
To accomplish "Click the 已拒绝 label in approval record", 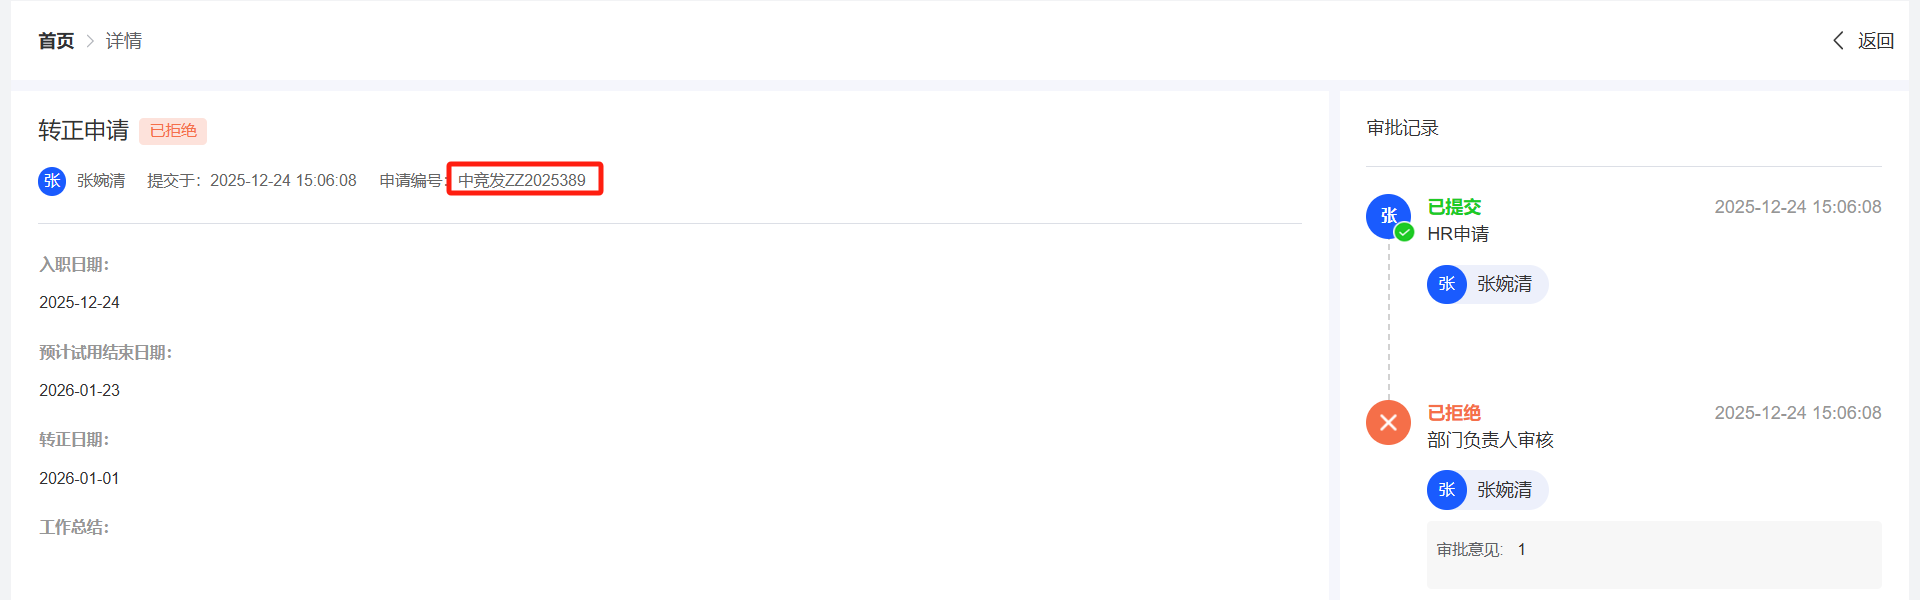I will [x=1454, y=413].
